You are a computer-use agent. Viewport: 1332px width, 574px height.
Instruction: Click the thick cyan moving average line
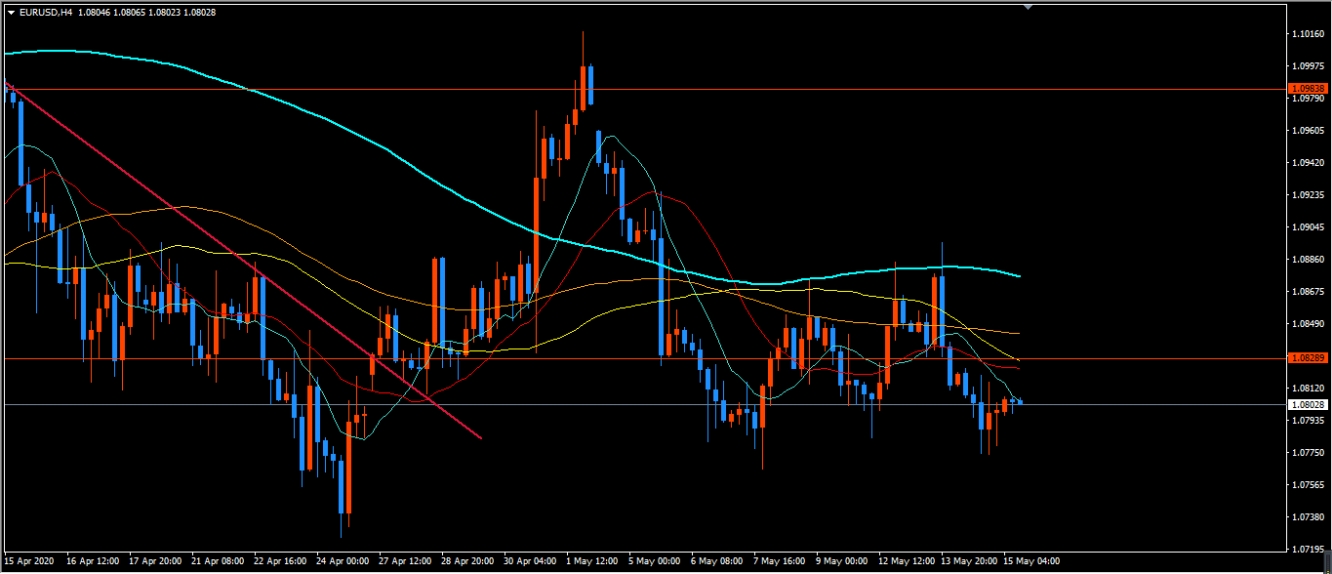[x=400, y=150]
